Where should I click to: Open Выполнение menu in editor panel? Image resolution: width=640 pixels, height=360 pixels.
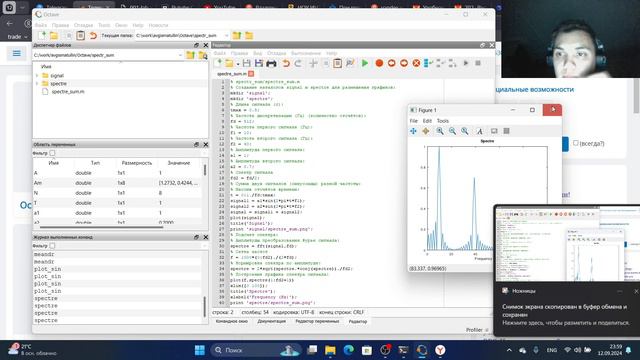pos(306,53)
